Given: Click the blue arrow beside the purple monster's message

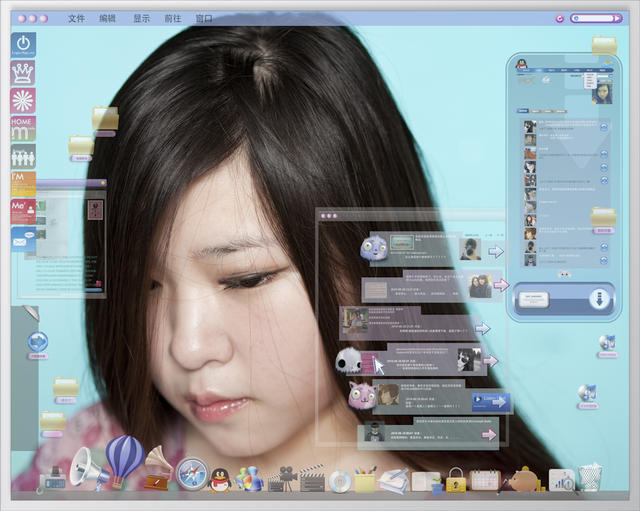Looking at the screenshot, I should (x=496, y=251).
